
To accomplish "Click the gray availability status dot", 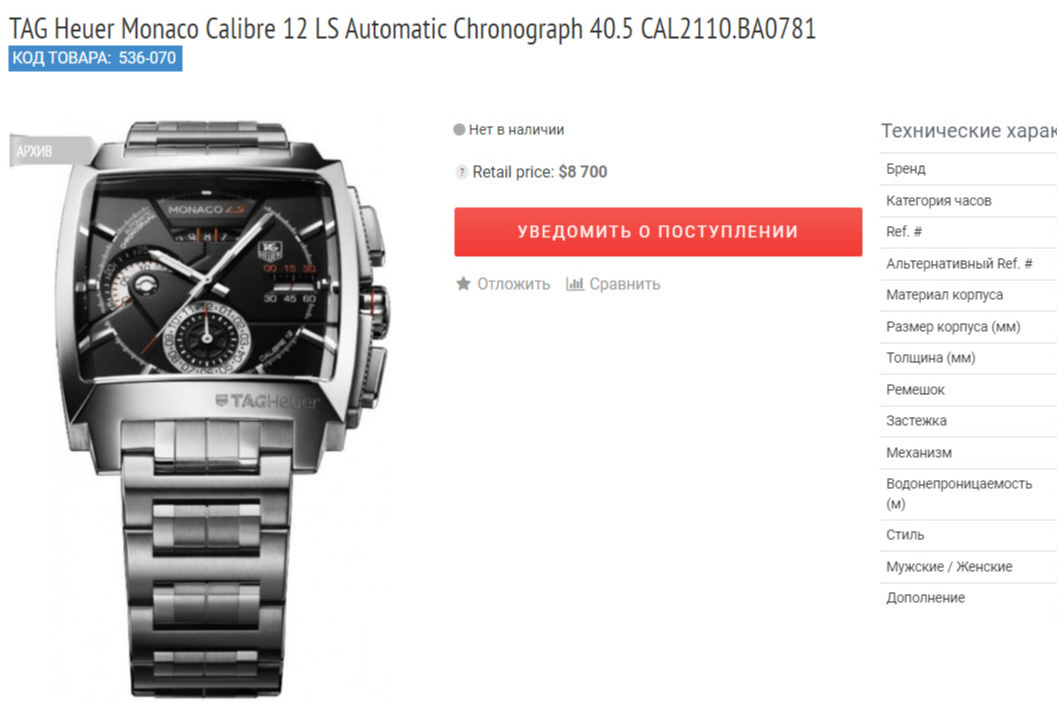I will (x=459, y=129).
